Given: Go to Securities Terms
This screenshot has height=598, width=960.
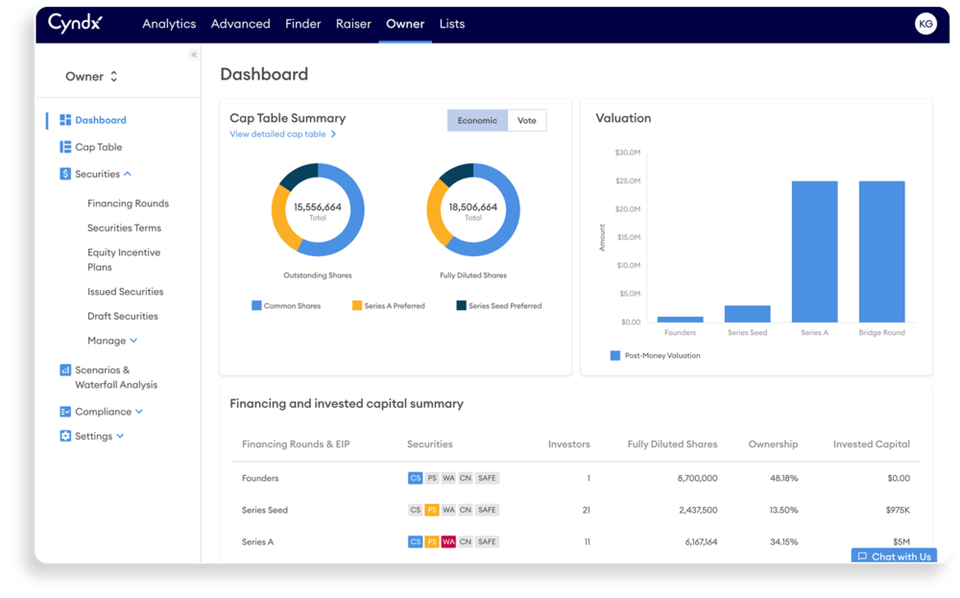Looking at the screenshot, I should [x=124, y=228].
